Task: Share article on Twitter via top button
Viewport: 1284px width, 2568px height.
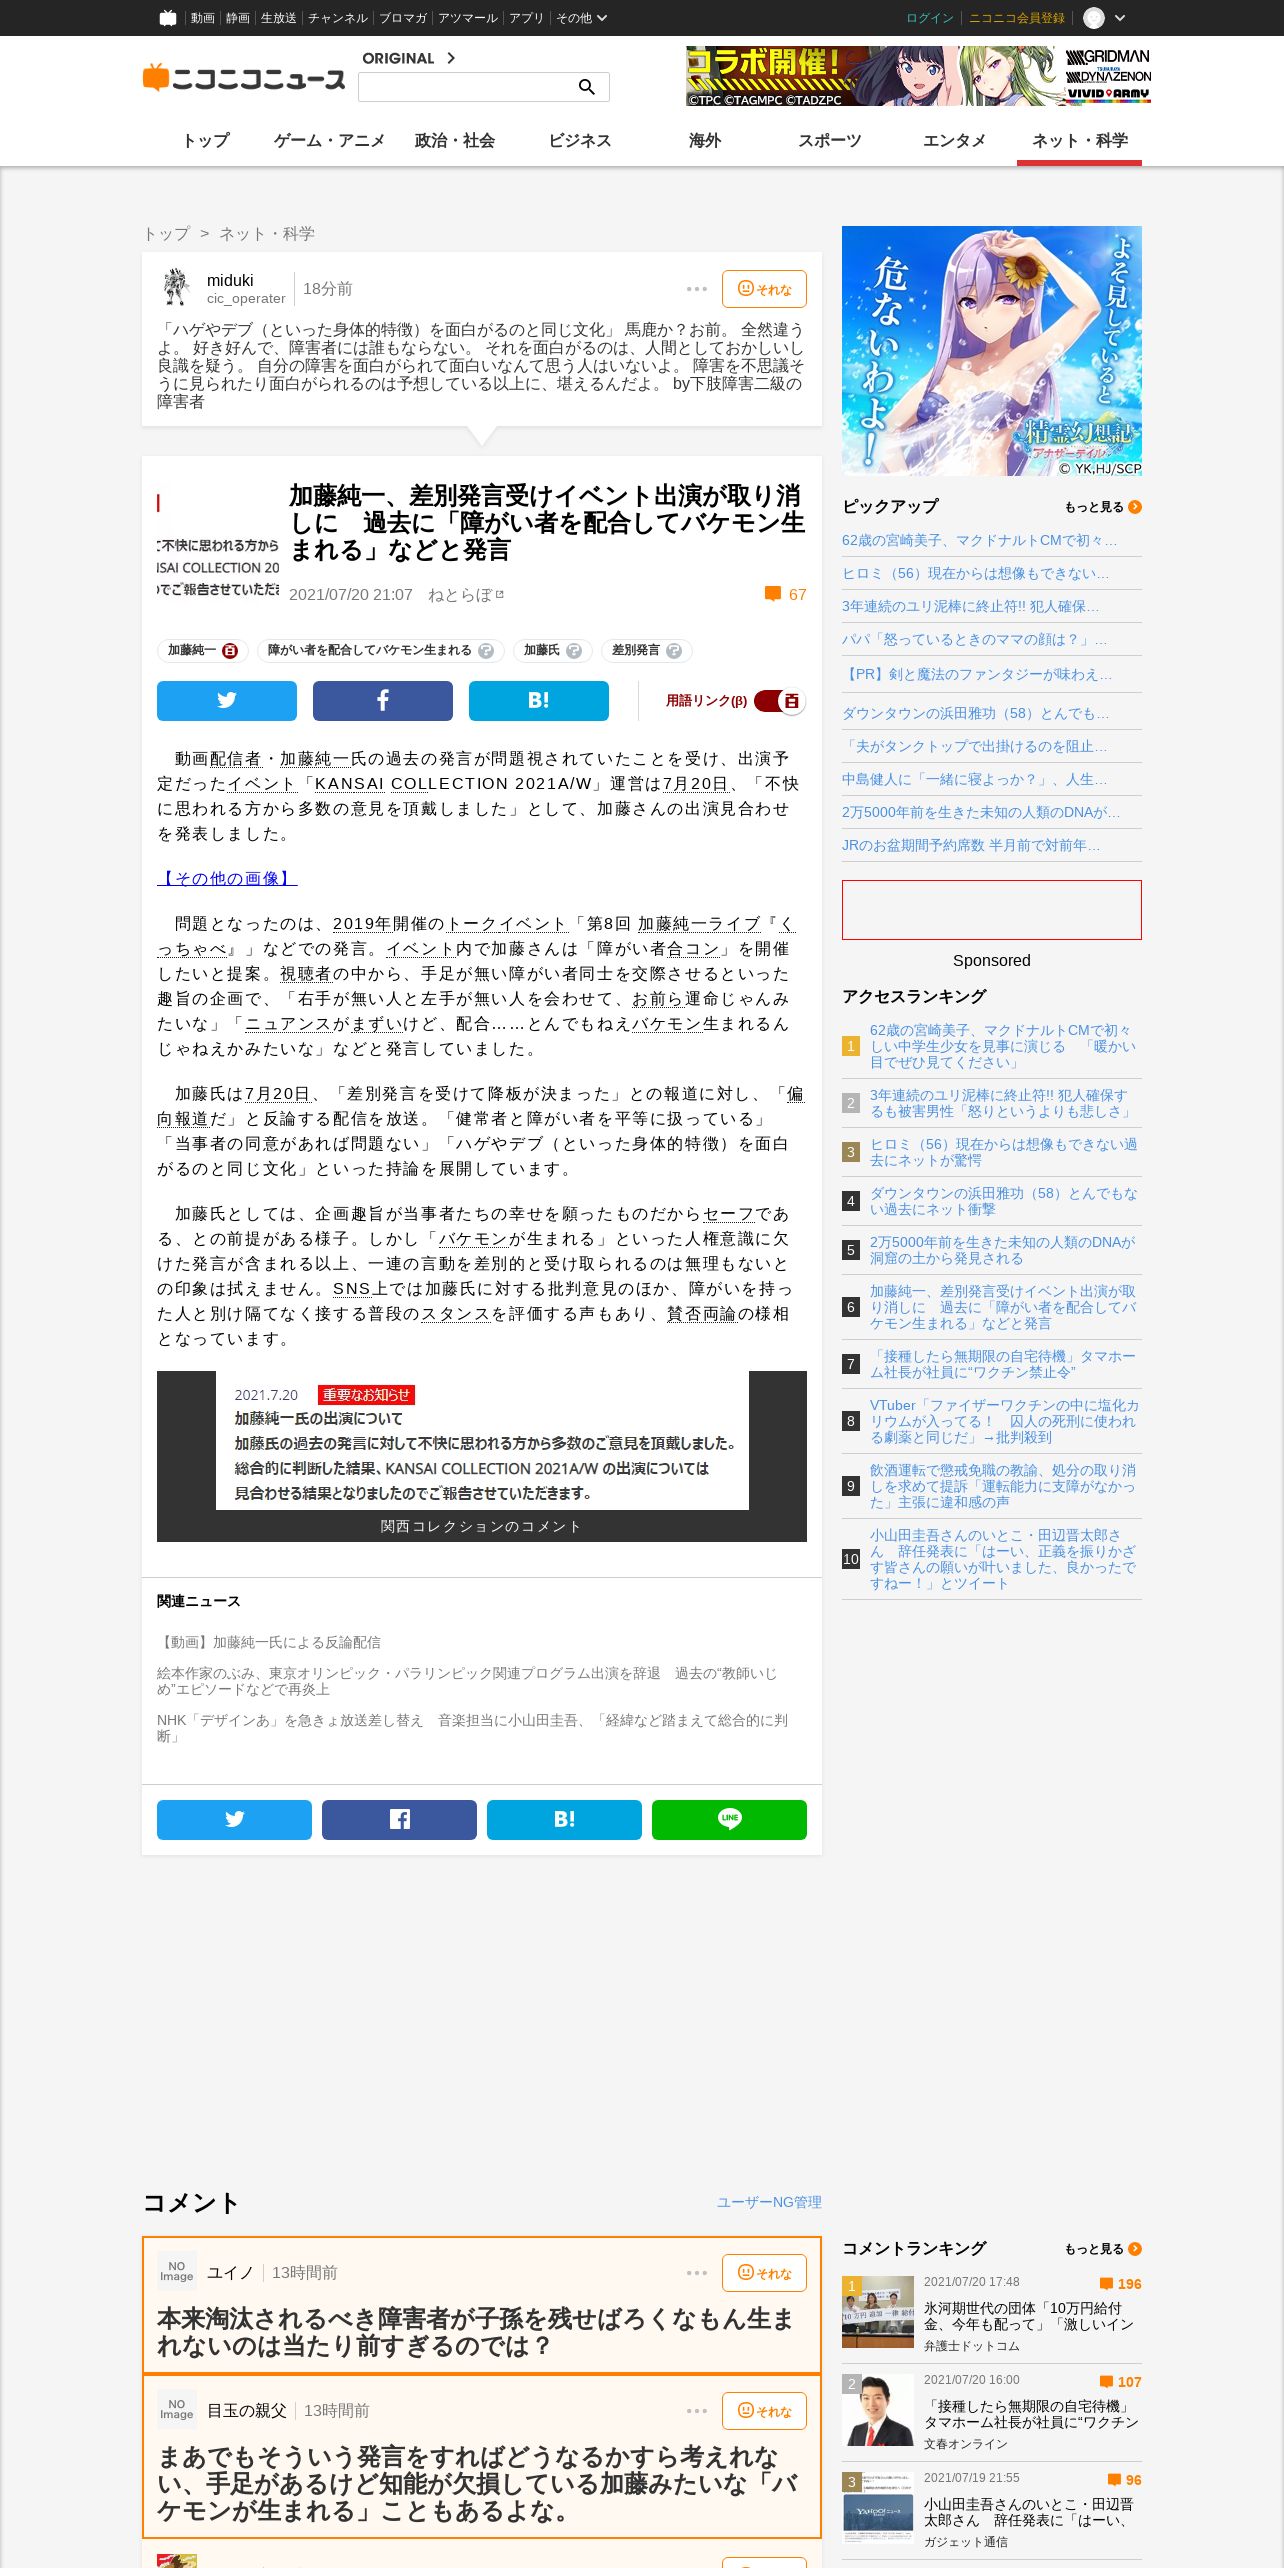Action: pyautogui.click(x=227, y=701)
